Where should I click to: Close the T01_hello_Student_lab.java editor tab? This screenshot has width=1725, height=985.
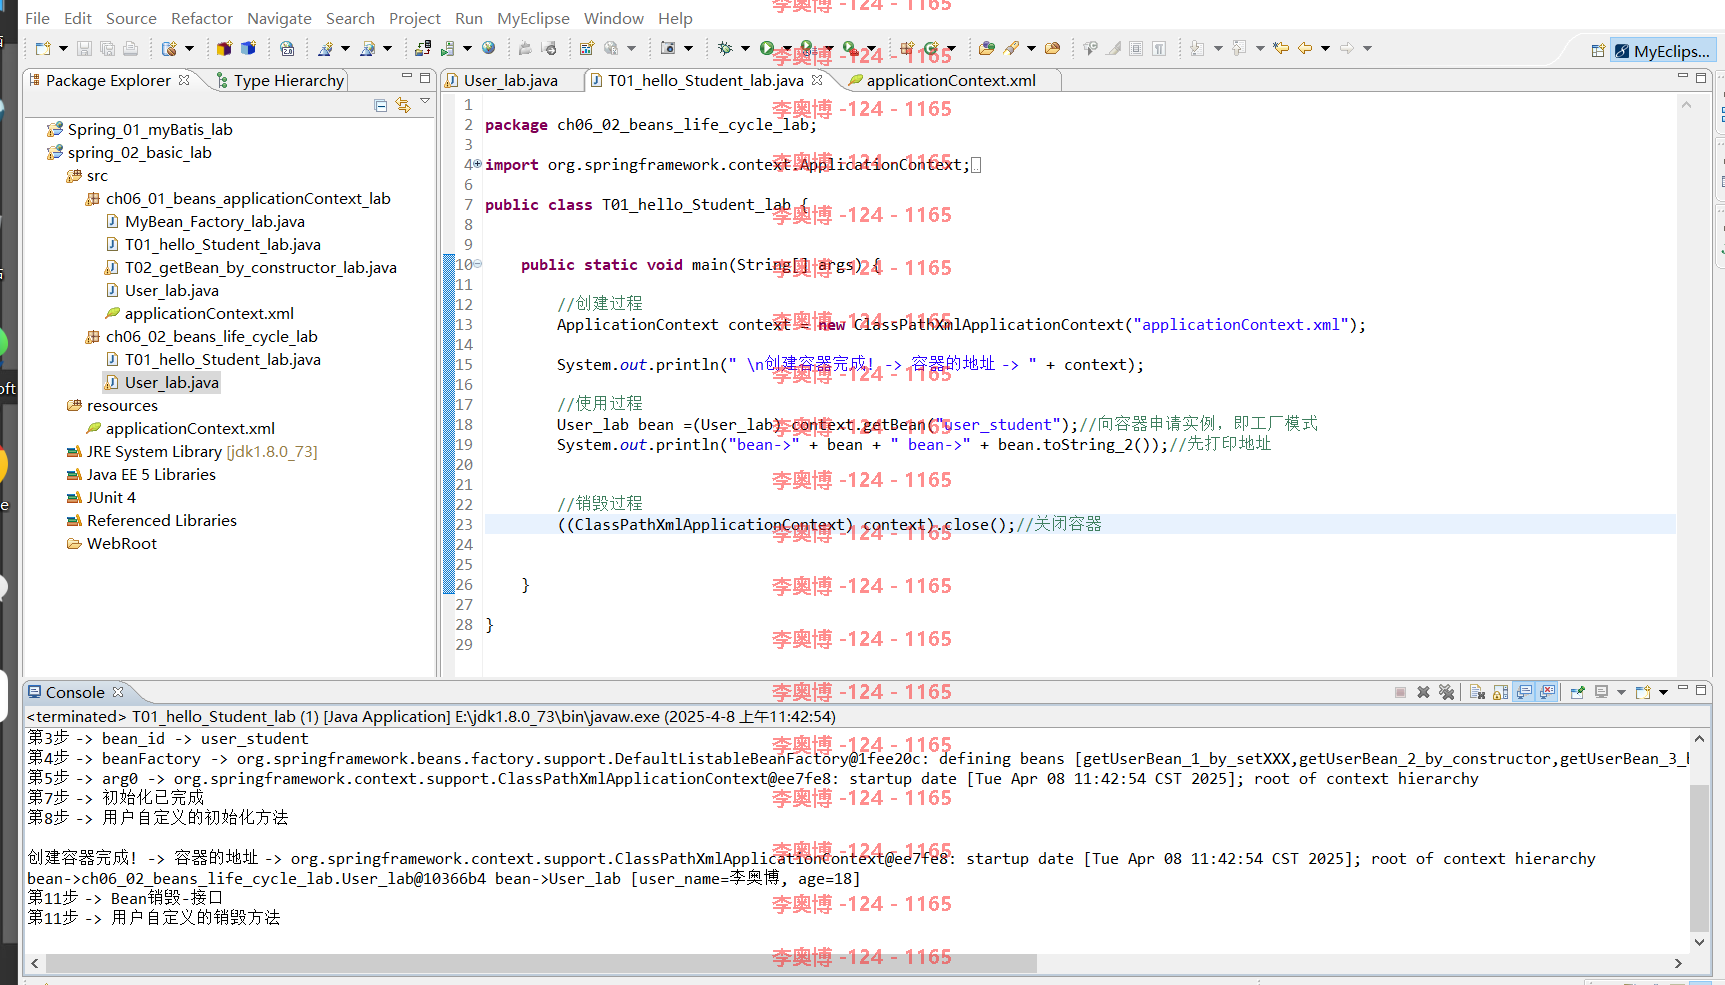point(817,80)
